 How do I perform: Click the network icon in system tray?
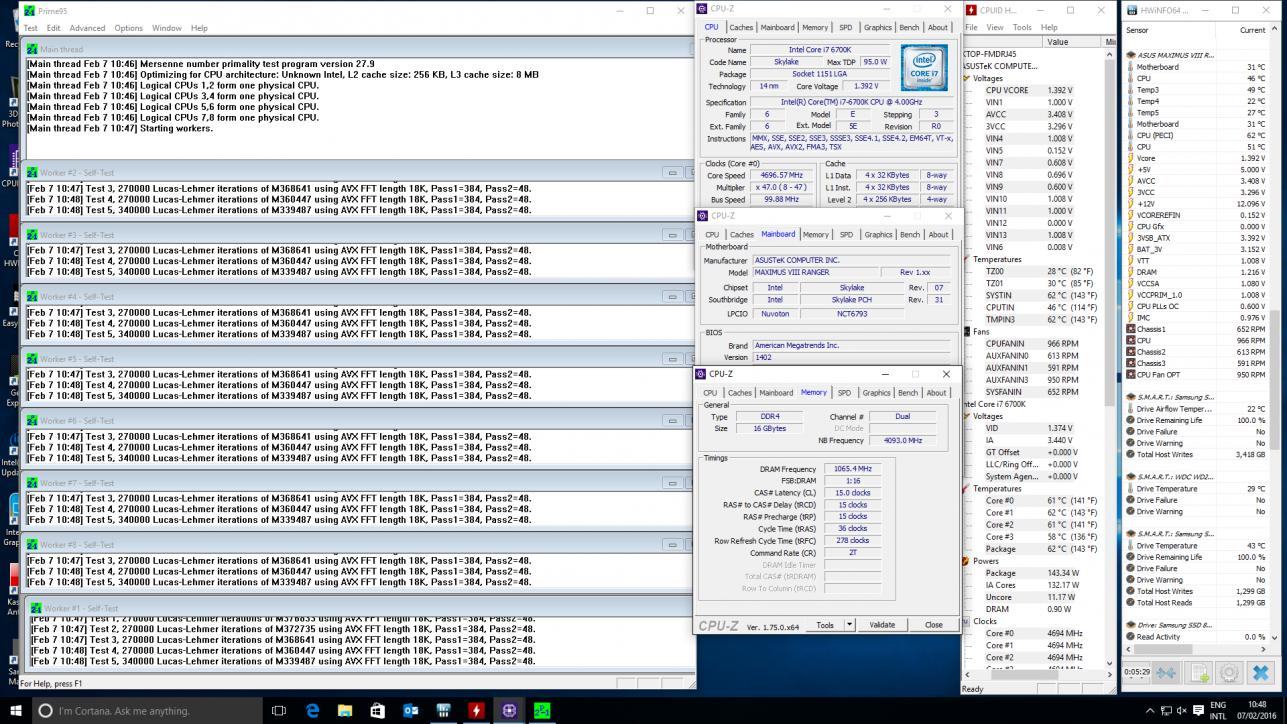coord(1165,711)
